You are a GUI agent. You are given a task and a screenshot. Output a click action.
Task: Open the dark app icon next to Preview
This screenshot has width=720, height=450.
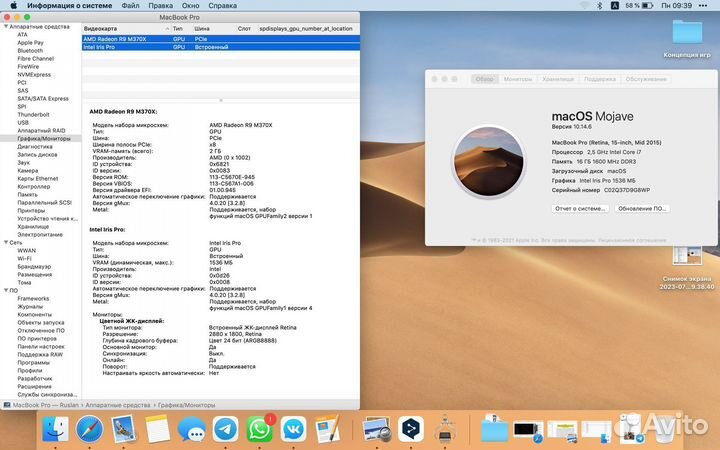tap(411, 429)
